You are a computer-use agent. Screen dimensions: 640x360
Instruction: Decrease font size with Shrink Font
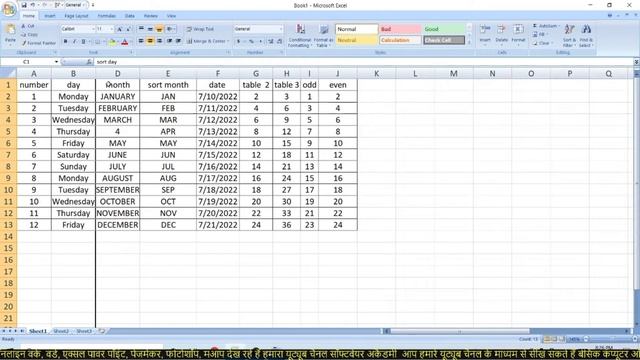[128, 29]
